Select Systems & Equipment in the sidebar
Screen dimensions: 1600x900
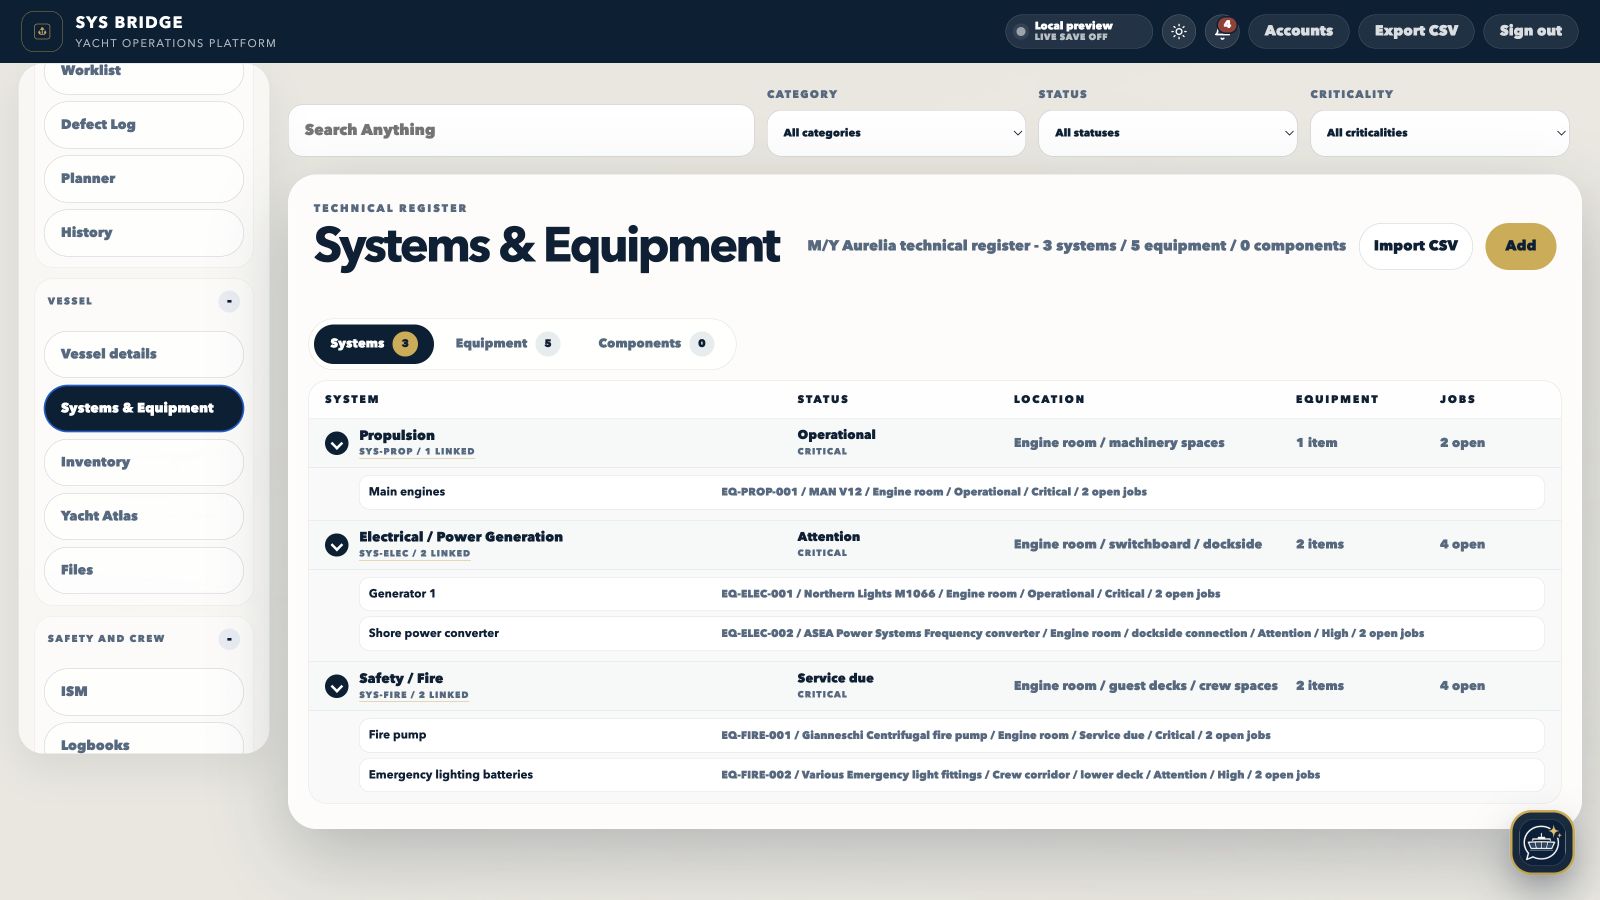click(144, 408)
